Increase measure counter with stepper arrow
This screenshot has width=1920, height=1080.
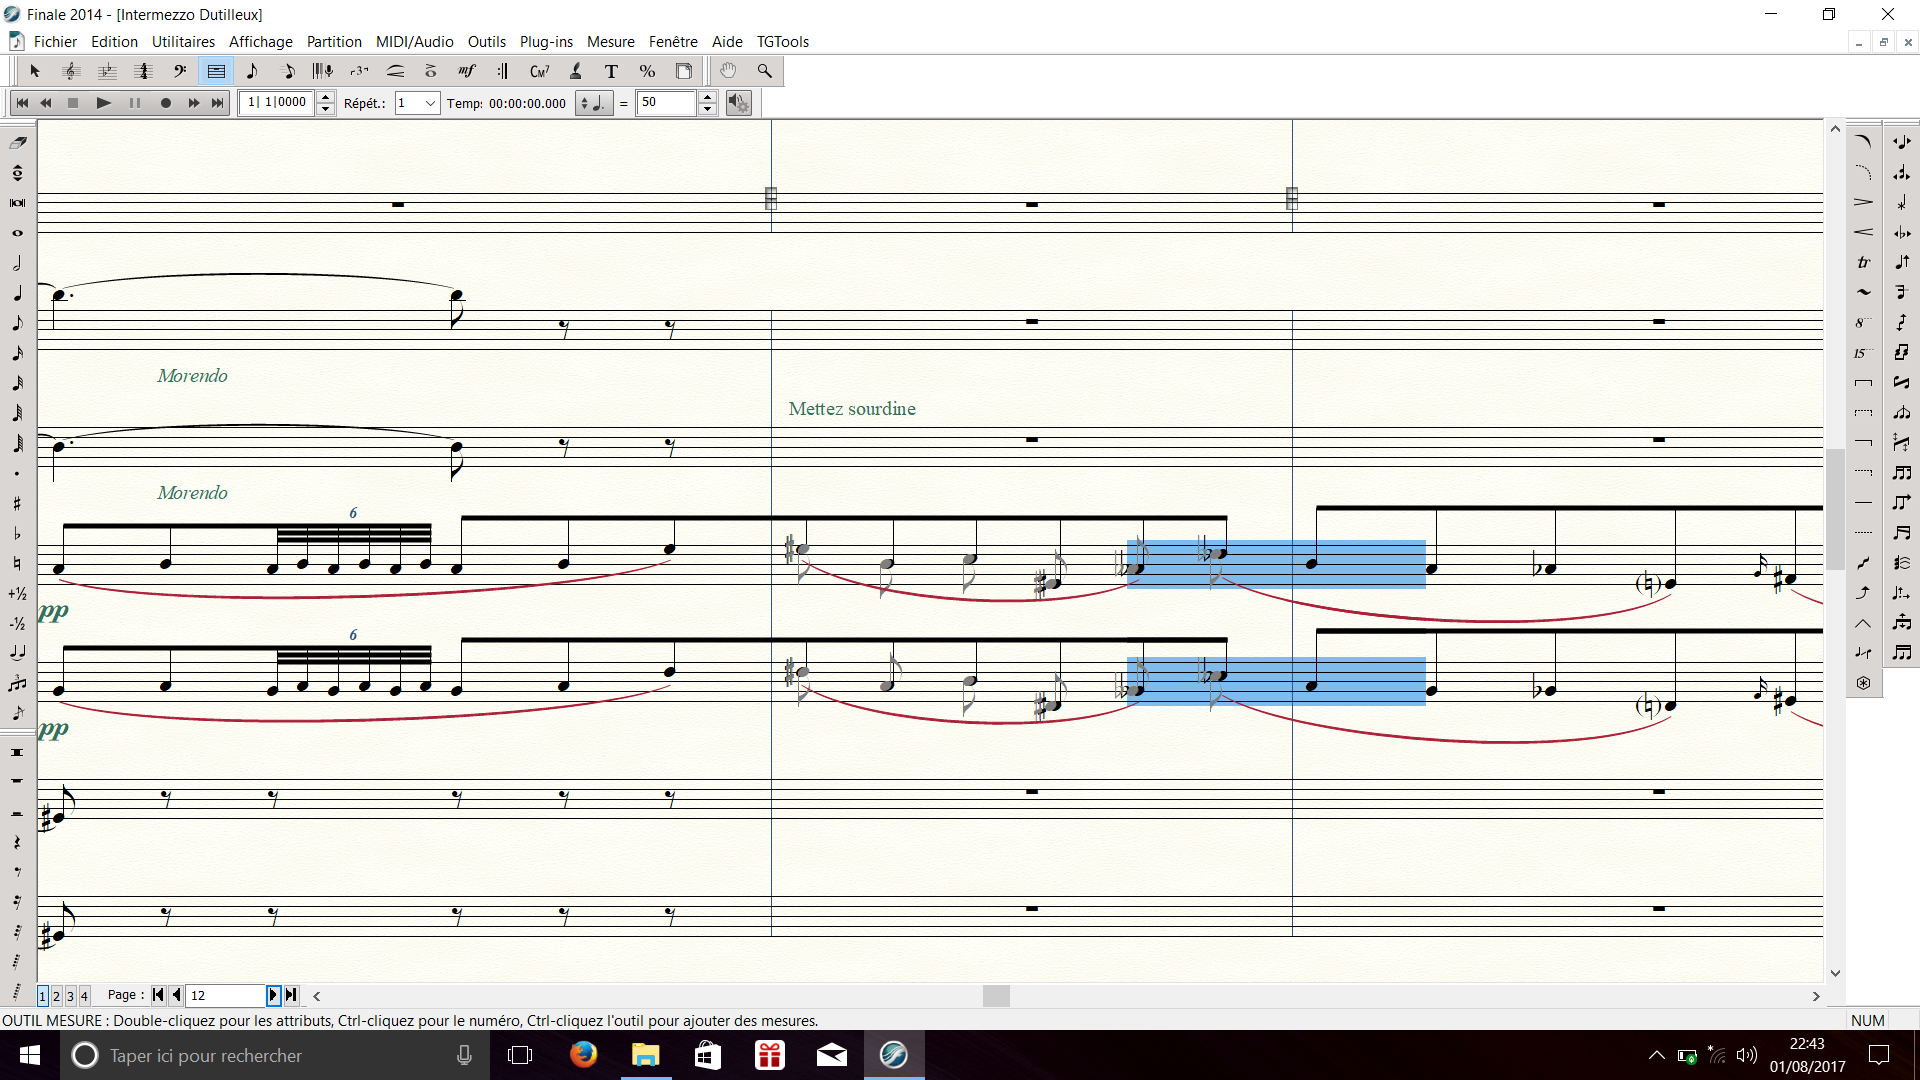[325, 97]
